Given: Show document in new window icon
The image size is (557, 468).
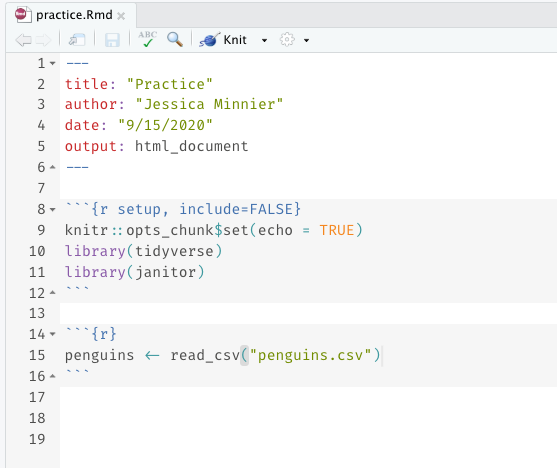Looking at the screenshot, I should point(77,40).
